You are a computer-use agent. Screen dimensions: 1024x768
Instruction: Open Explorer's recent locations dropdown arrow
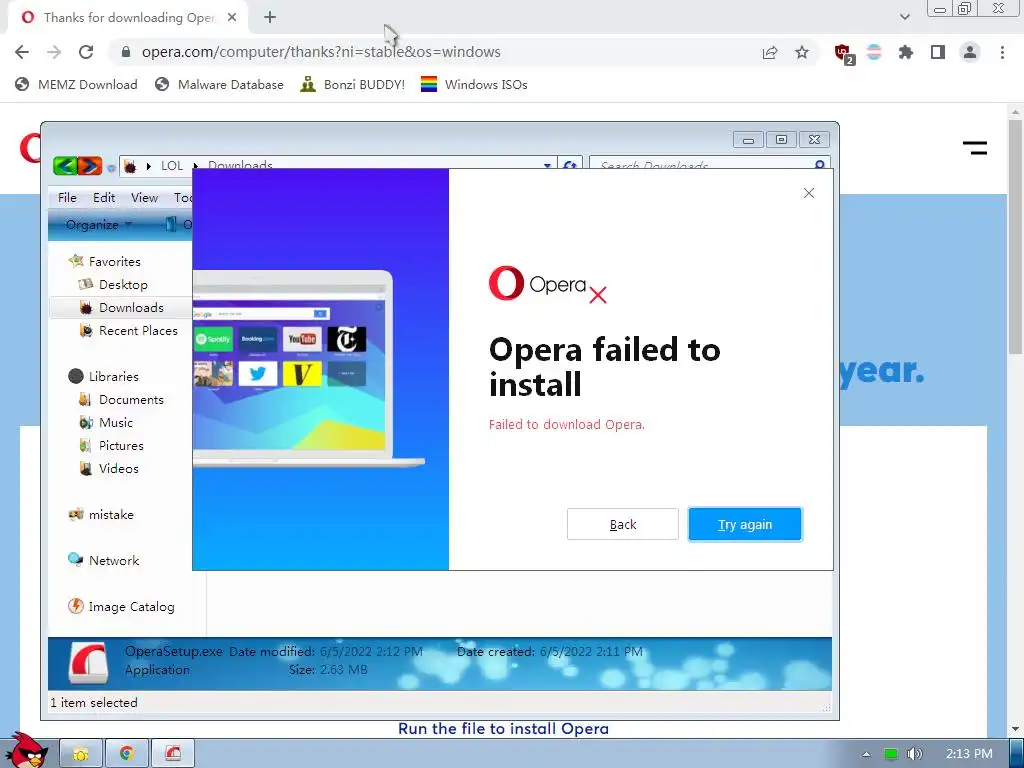(111, 168)
